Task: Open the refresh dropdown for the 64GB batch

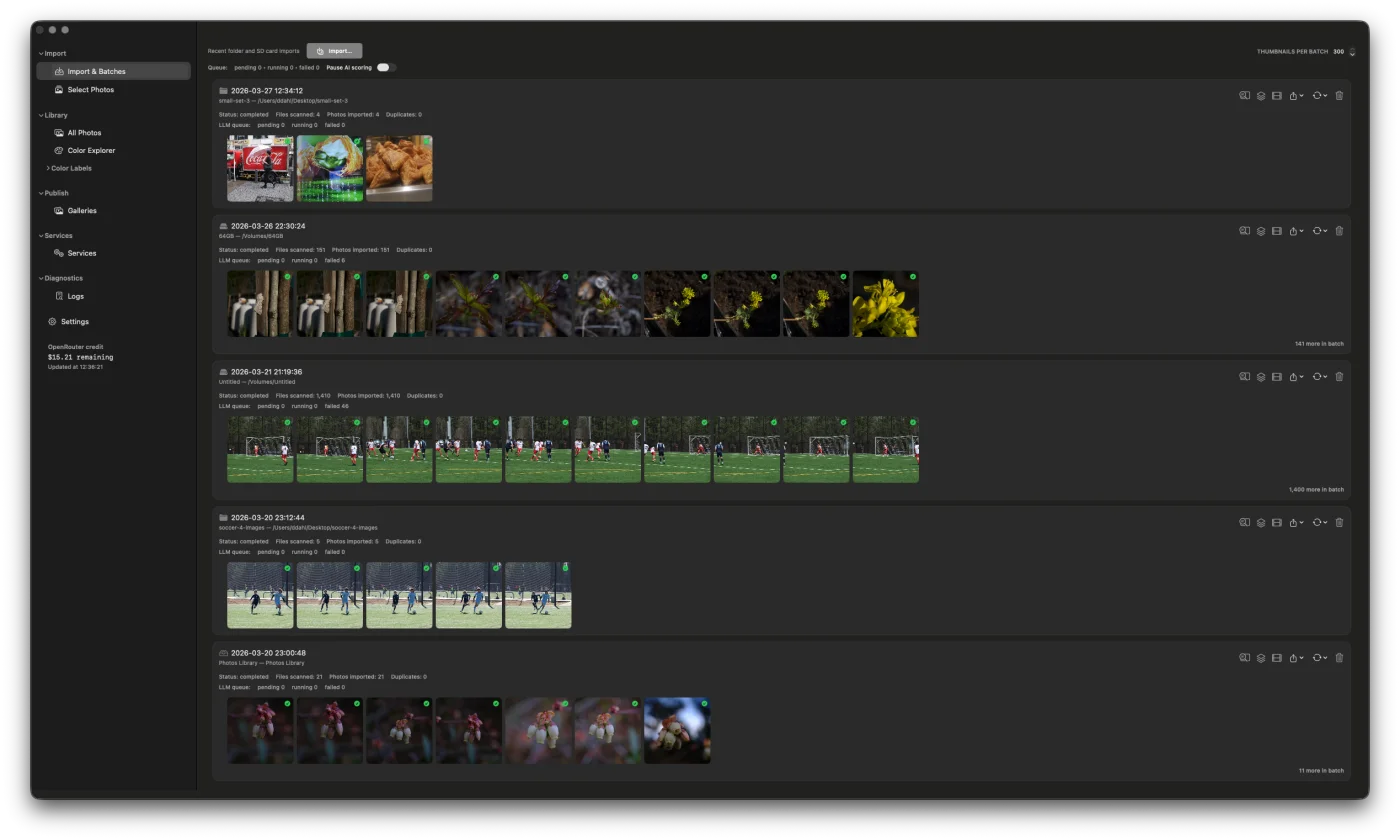Action: pyautogui.click(x=1319, y=231)
